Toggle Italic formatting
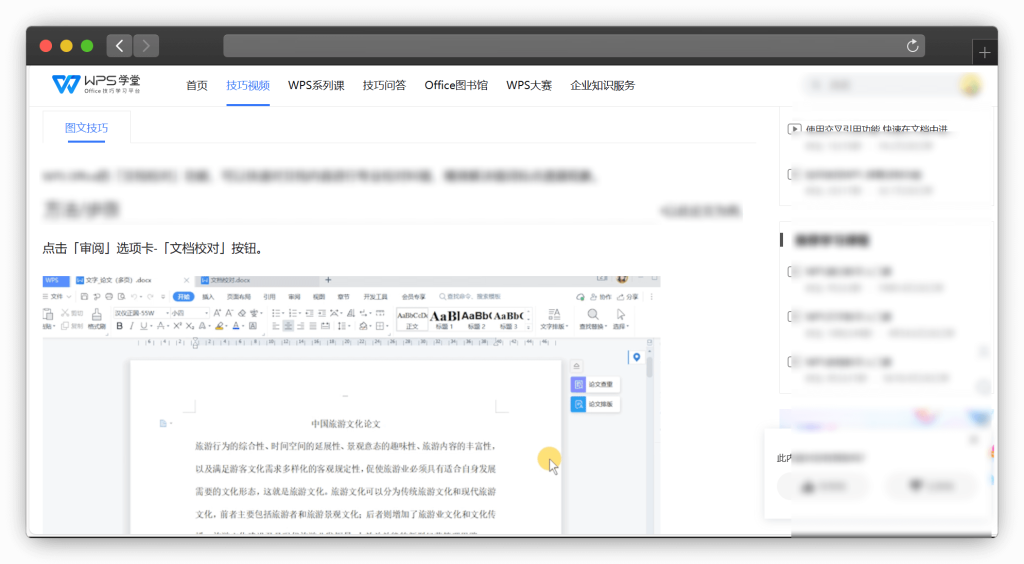 [131, 326]
